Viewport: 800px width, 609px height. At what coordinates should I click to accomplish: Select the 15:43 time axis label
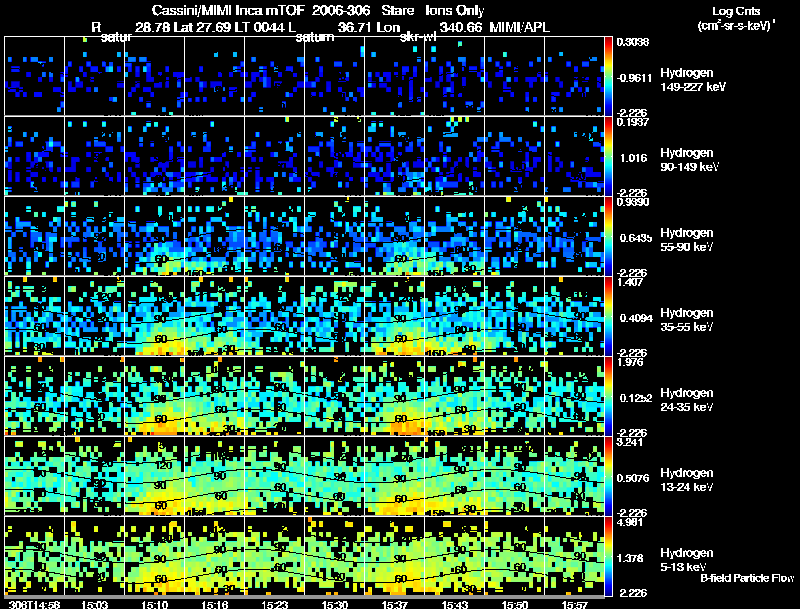[x=455, y=605]
